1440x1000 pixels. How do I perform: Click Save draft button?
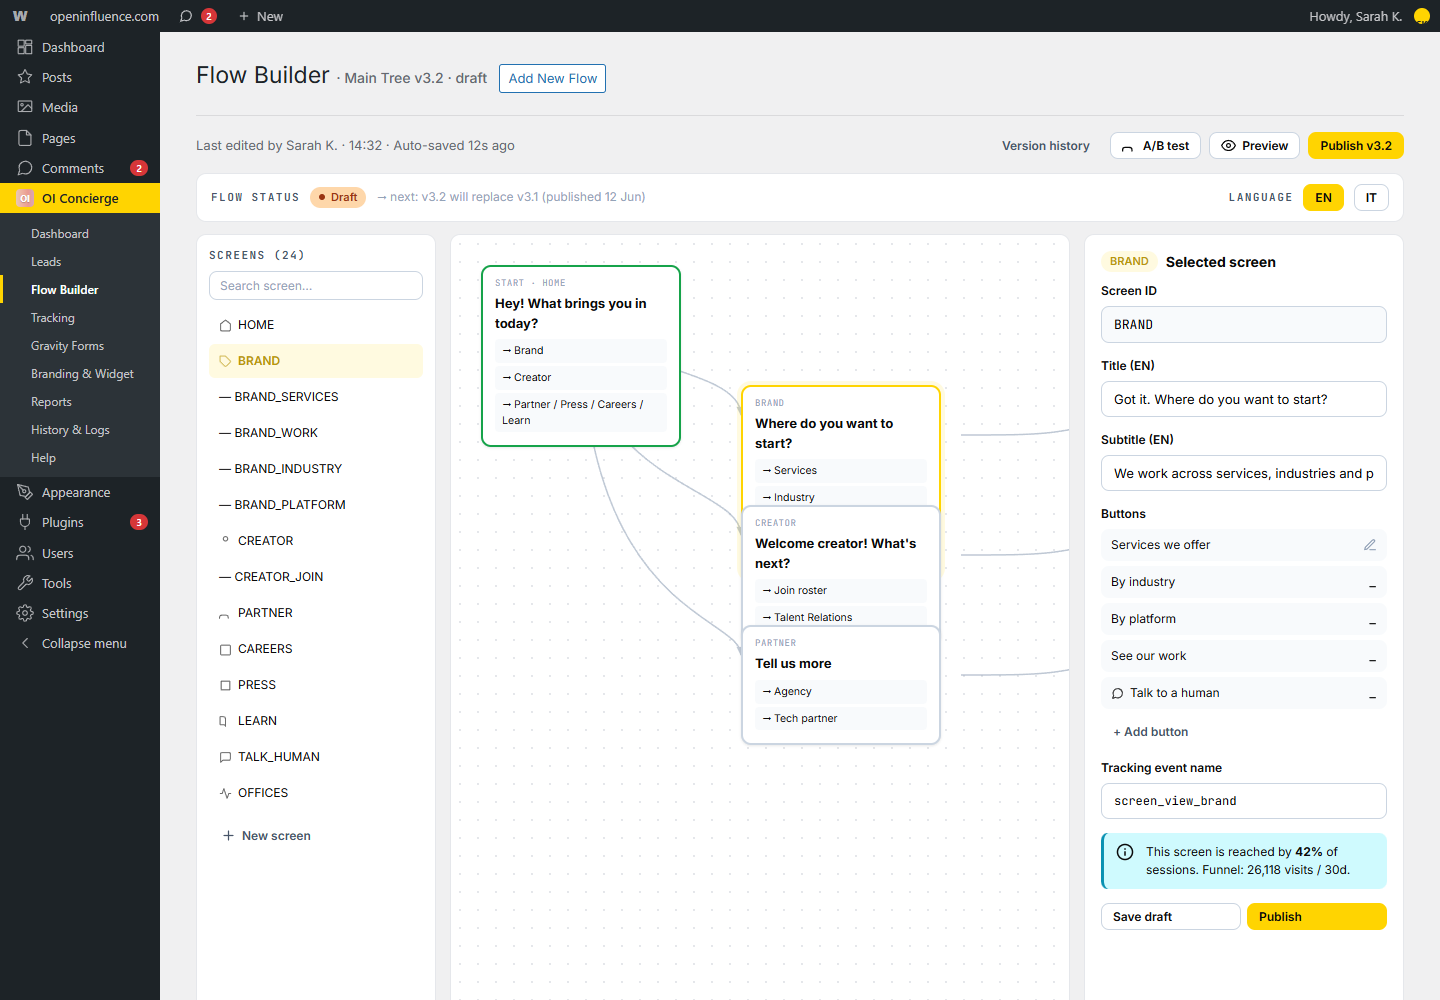[1171, 917]
